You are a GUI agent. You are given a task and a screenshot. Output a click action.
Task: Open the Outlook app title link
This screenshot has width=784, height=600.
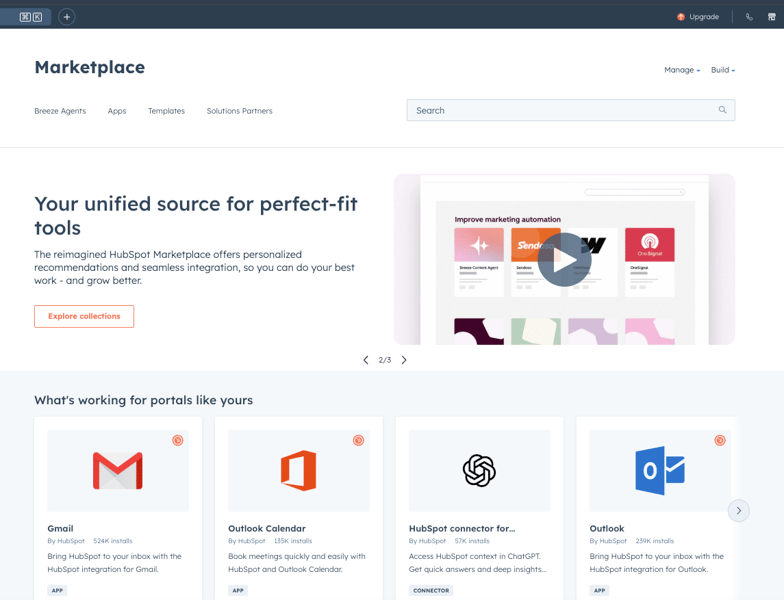[x=607, y=528]
